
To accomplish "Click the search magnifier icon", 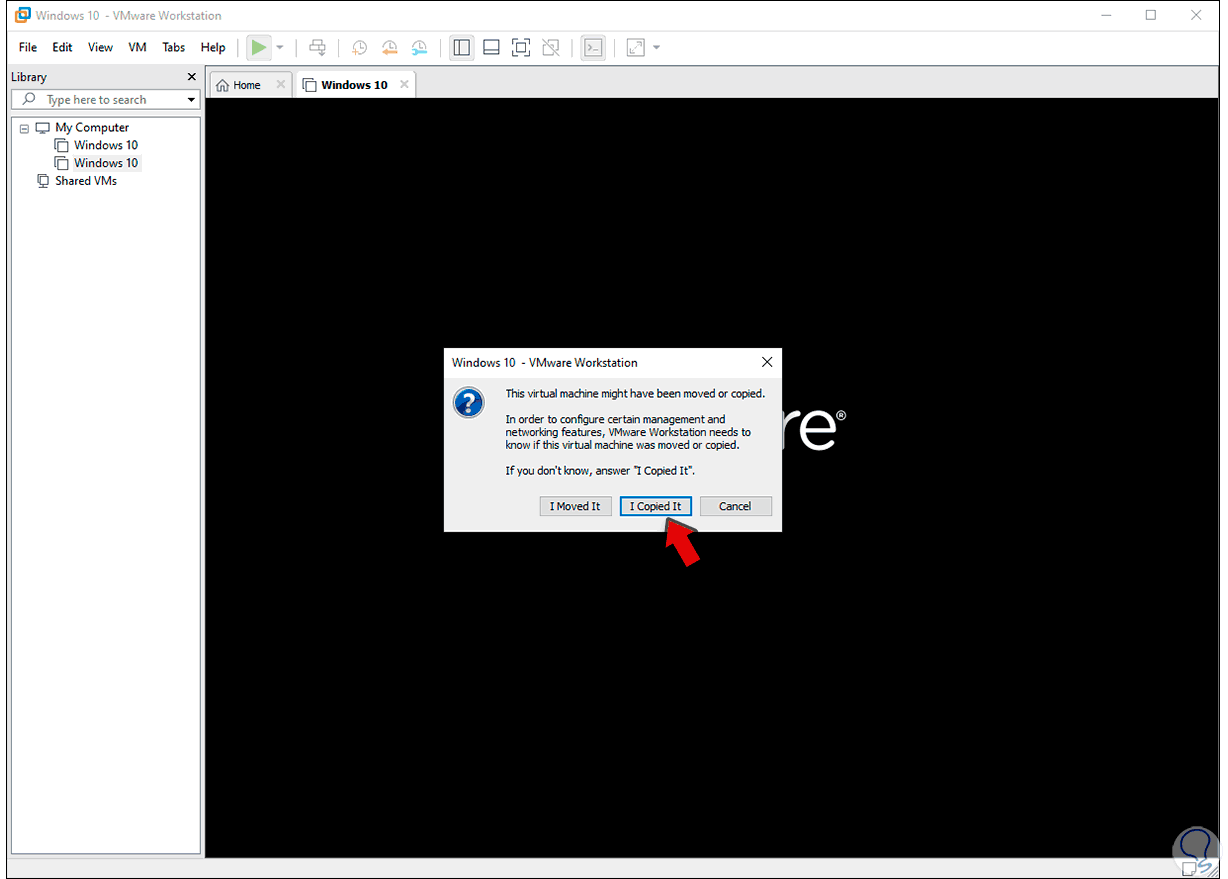I will pos(29,100).
